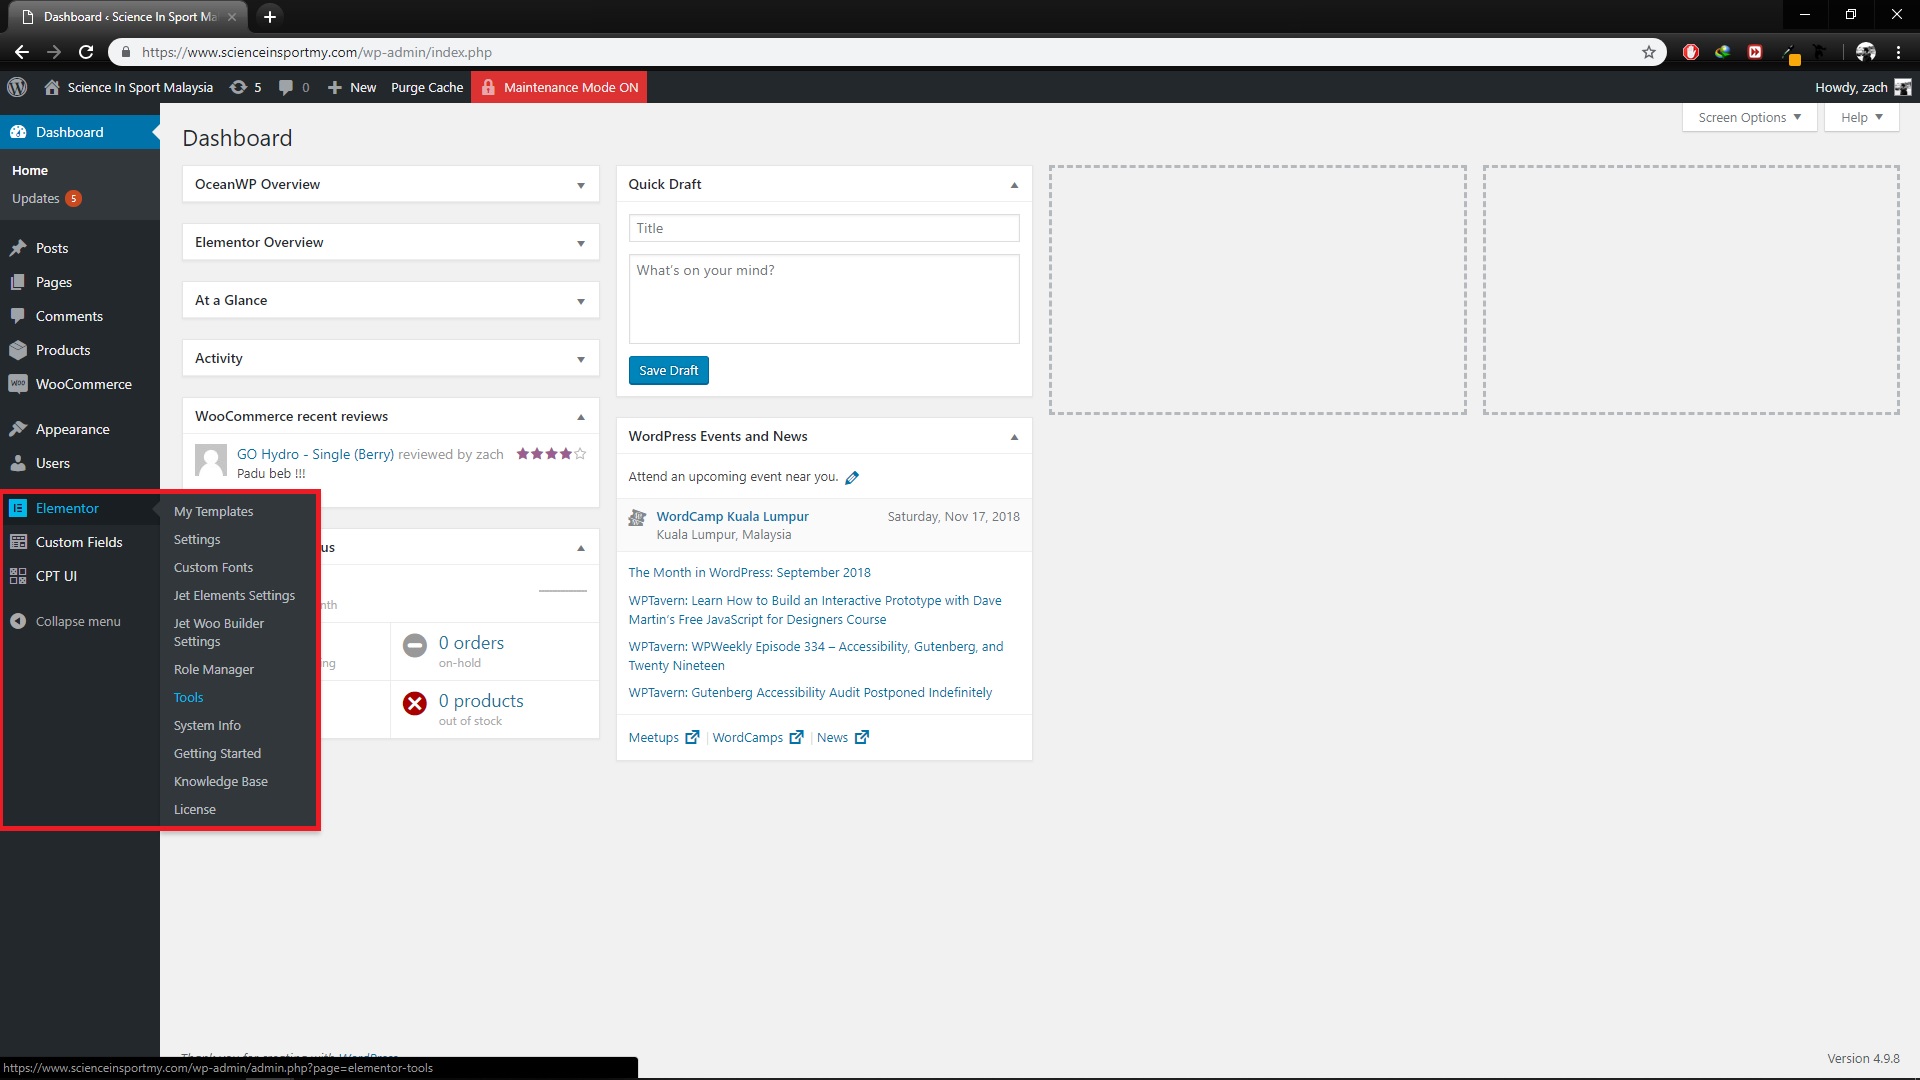Collapse WordPress Events and News widget
This screenshot has width=1920, height=1080.
(1014, 437)
